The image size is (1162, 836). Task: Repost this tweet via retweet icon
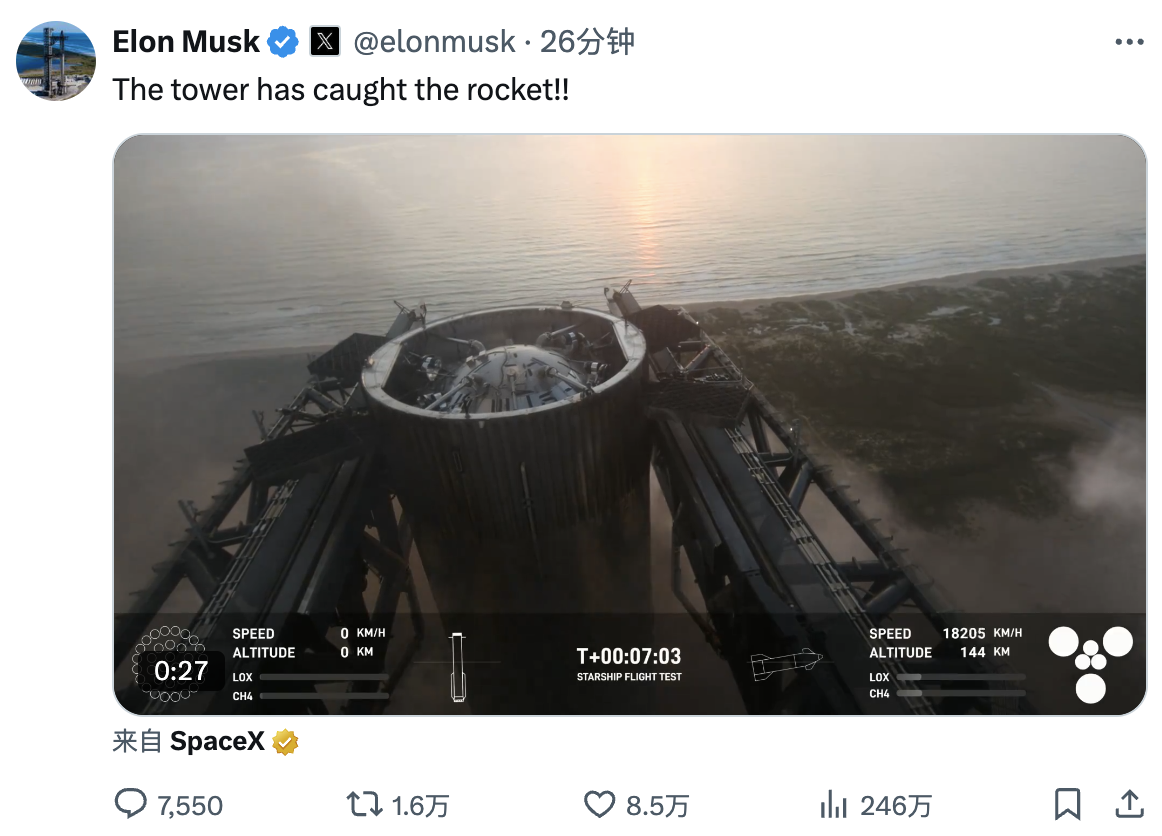click(x=361, y=804)
